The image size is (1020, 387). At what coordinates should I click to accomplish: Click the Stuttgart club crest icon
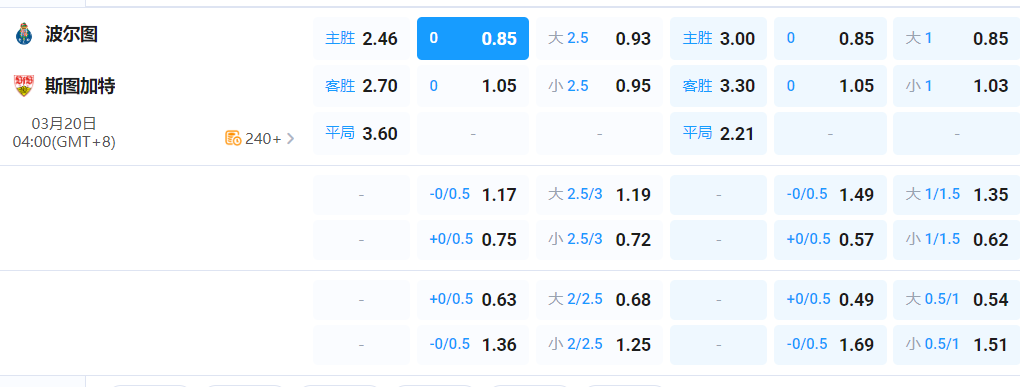(x=23, y=85)
